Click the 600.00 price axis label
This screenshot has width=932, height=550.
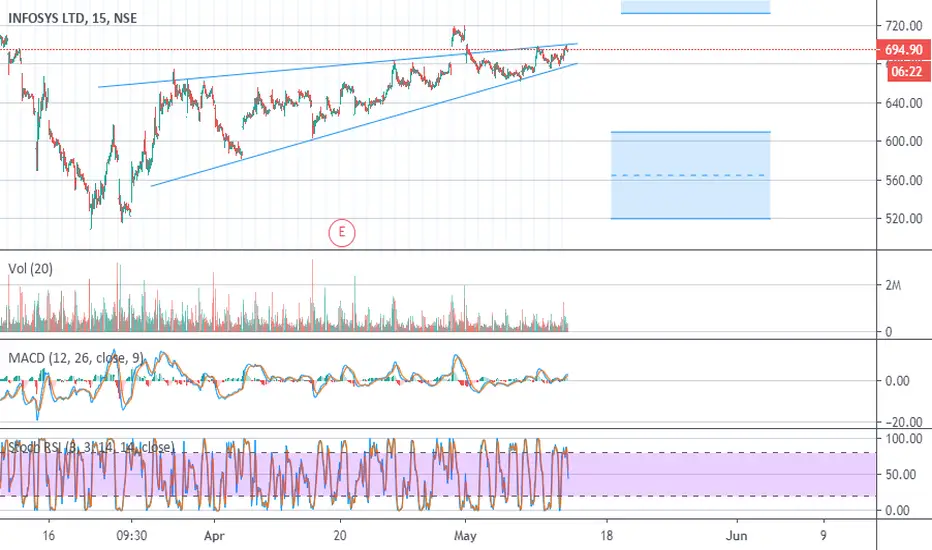pos(903,142)
